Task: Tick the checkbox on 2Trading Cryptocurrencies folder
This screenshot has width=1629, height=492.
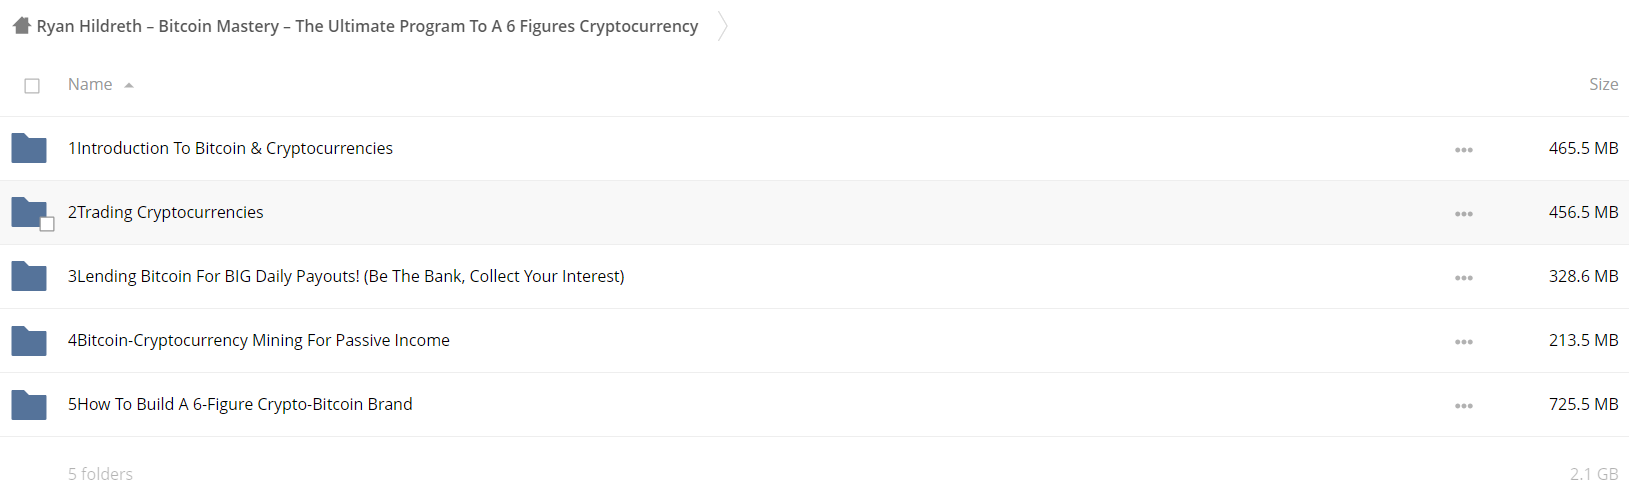Action: (x=47, y=224)
